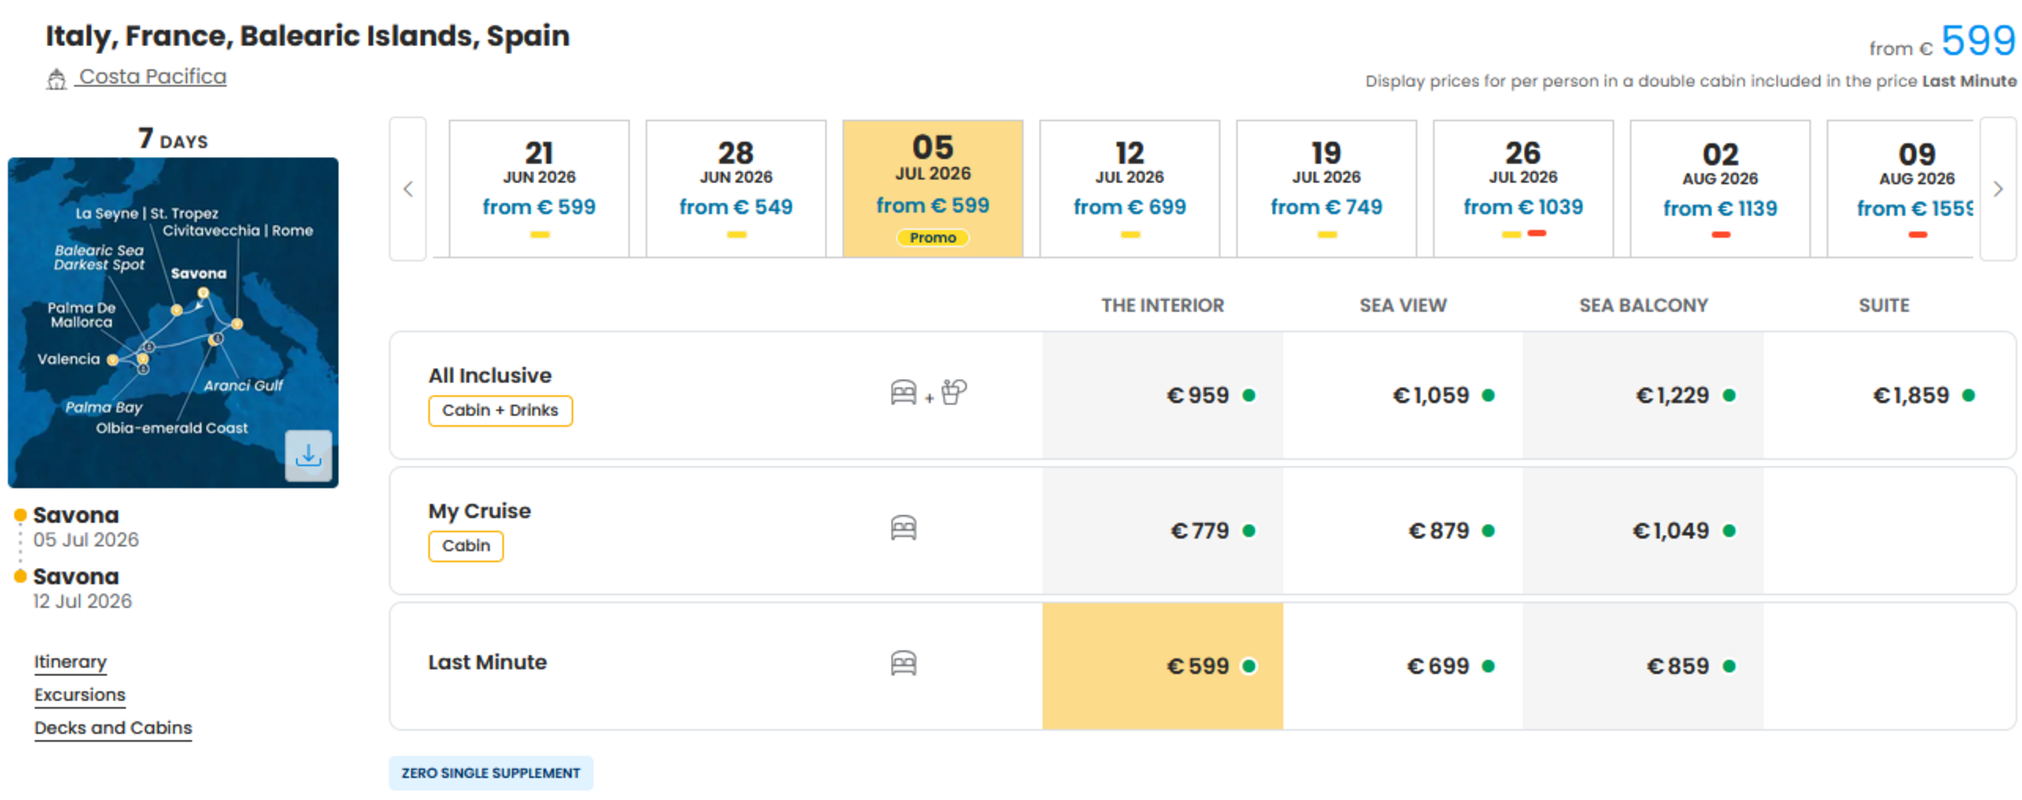2022x800 pixels.
Task: Click the itinerary route map
Action: point(173,322)
